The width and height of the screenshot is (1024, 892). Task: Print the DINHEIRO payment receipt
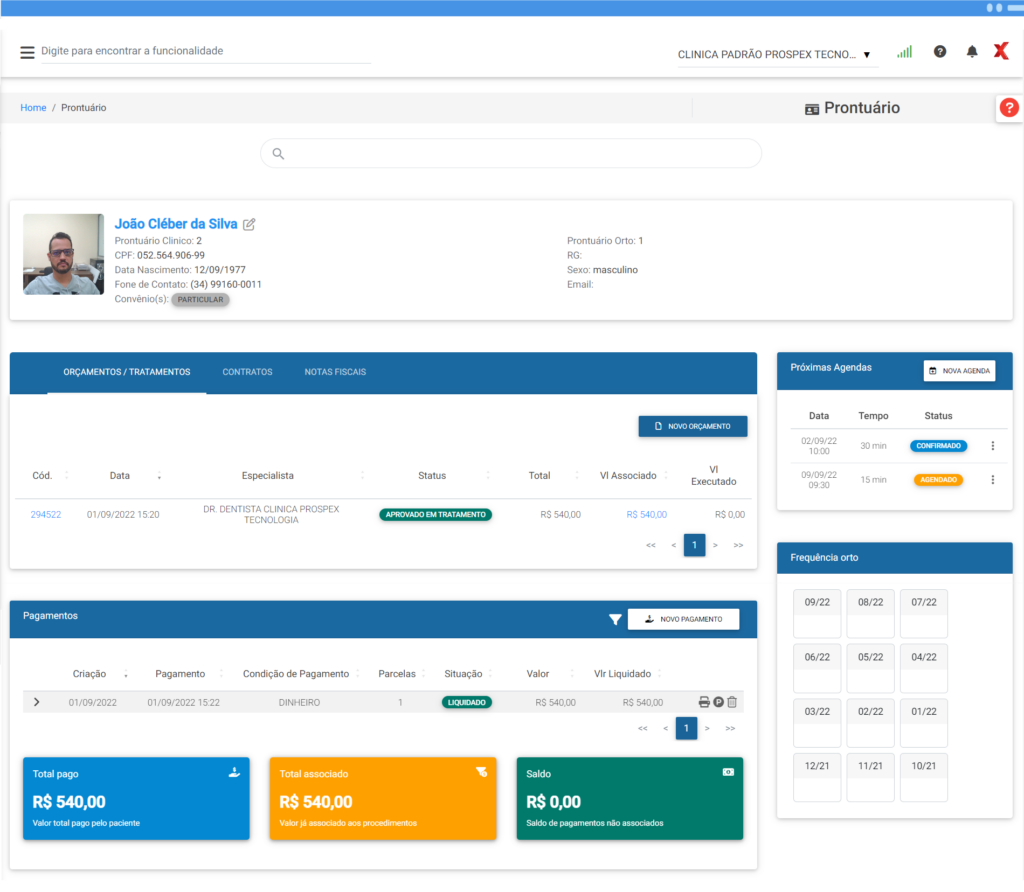pyautogui.click(x=704, y=702)
